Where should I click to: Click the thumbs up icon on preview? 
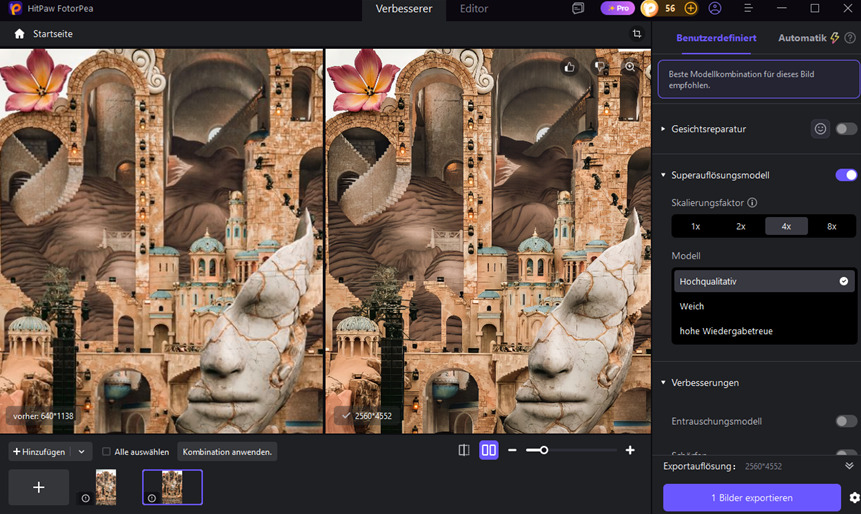569,67
